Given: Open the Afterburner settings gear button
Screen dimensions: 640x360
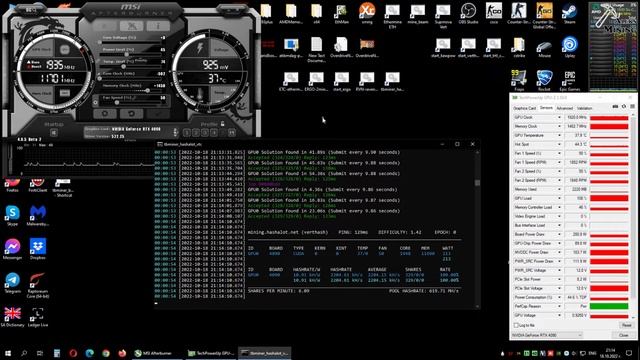Looking at the screenshot, I should pyautogui.click(x=105, y=113).
